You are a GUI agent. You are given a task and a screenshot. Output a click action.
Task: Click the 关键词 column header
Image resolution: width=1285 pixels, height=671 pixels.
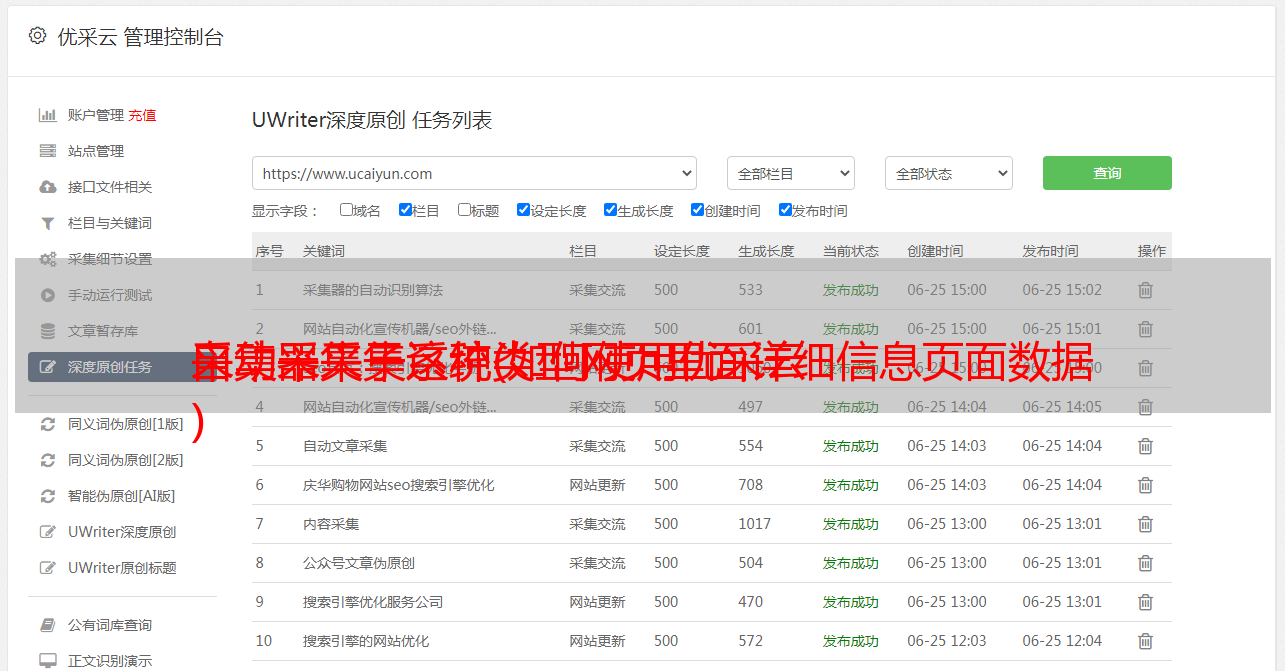coord(324,251)
